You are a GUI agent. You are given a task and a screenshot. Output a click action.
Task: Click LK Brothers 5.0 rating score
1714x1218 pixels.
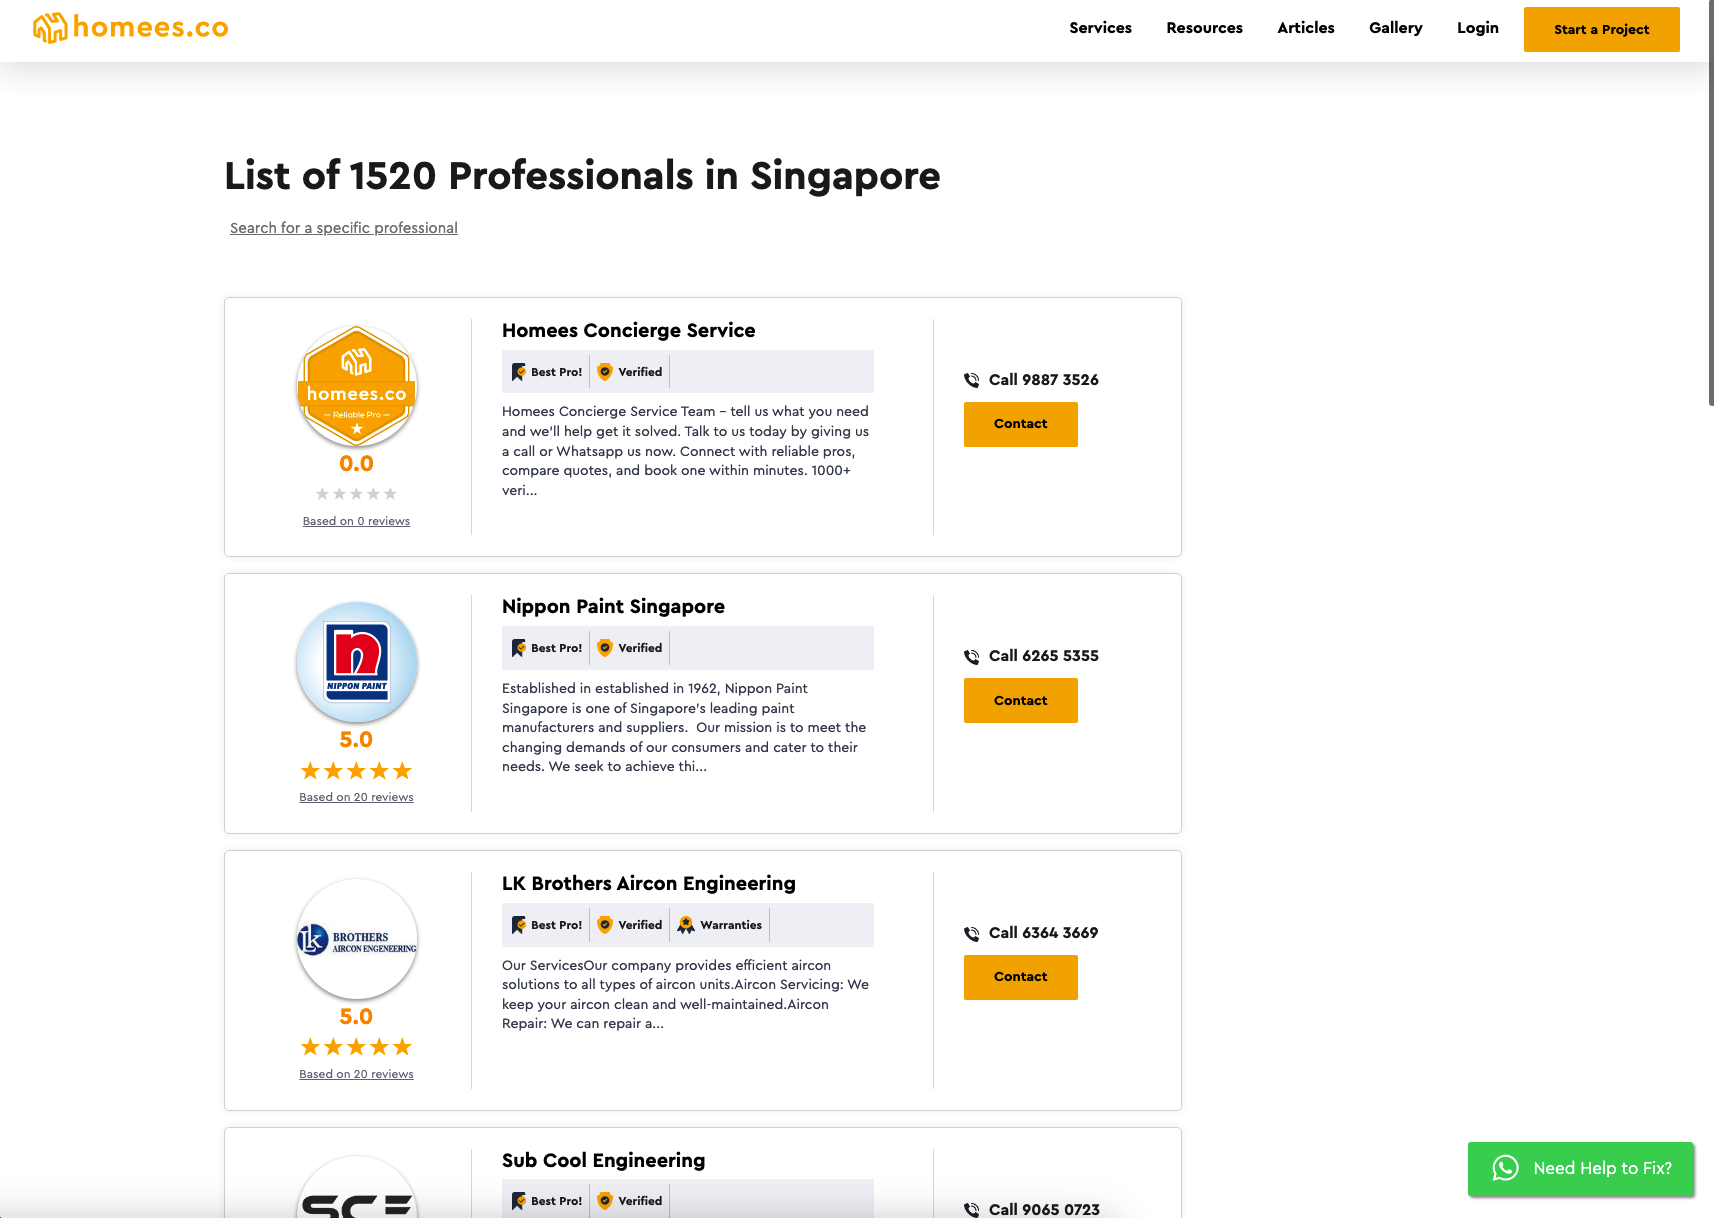click(x=356, y=1017)
